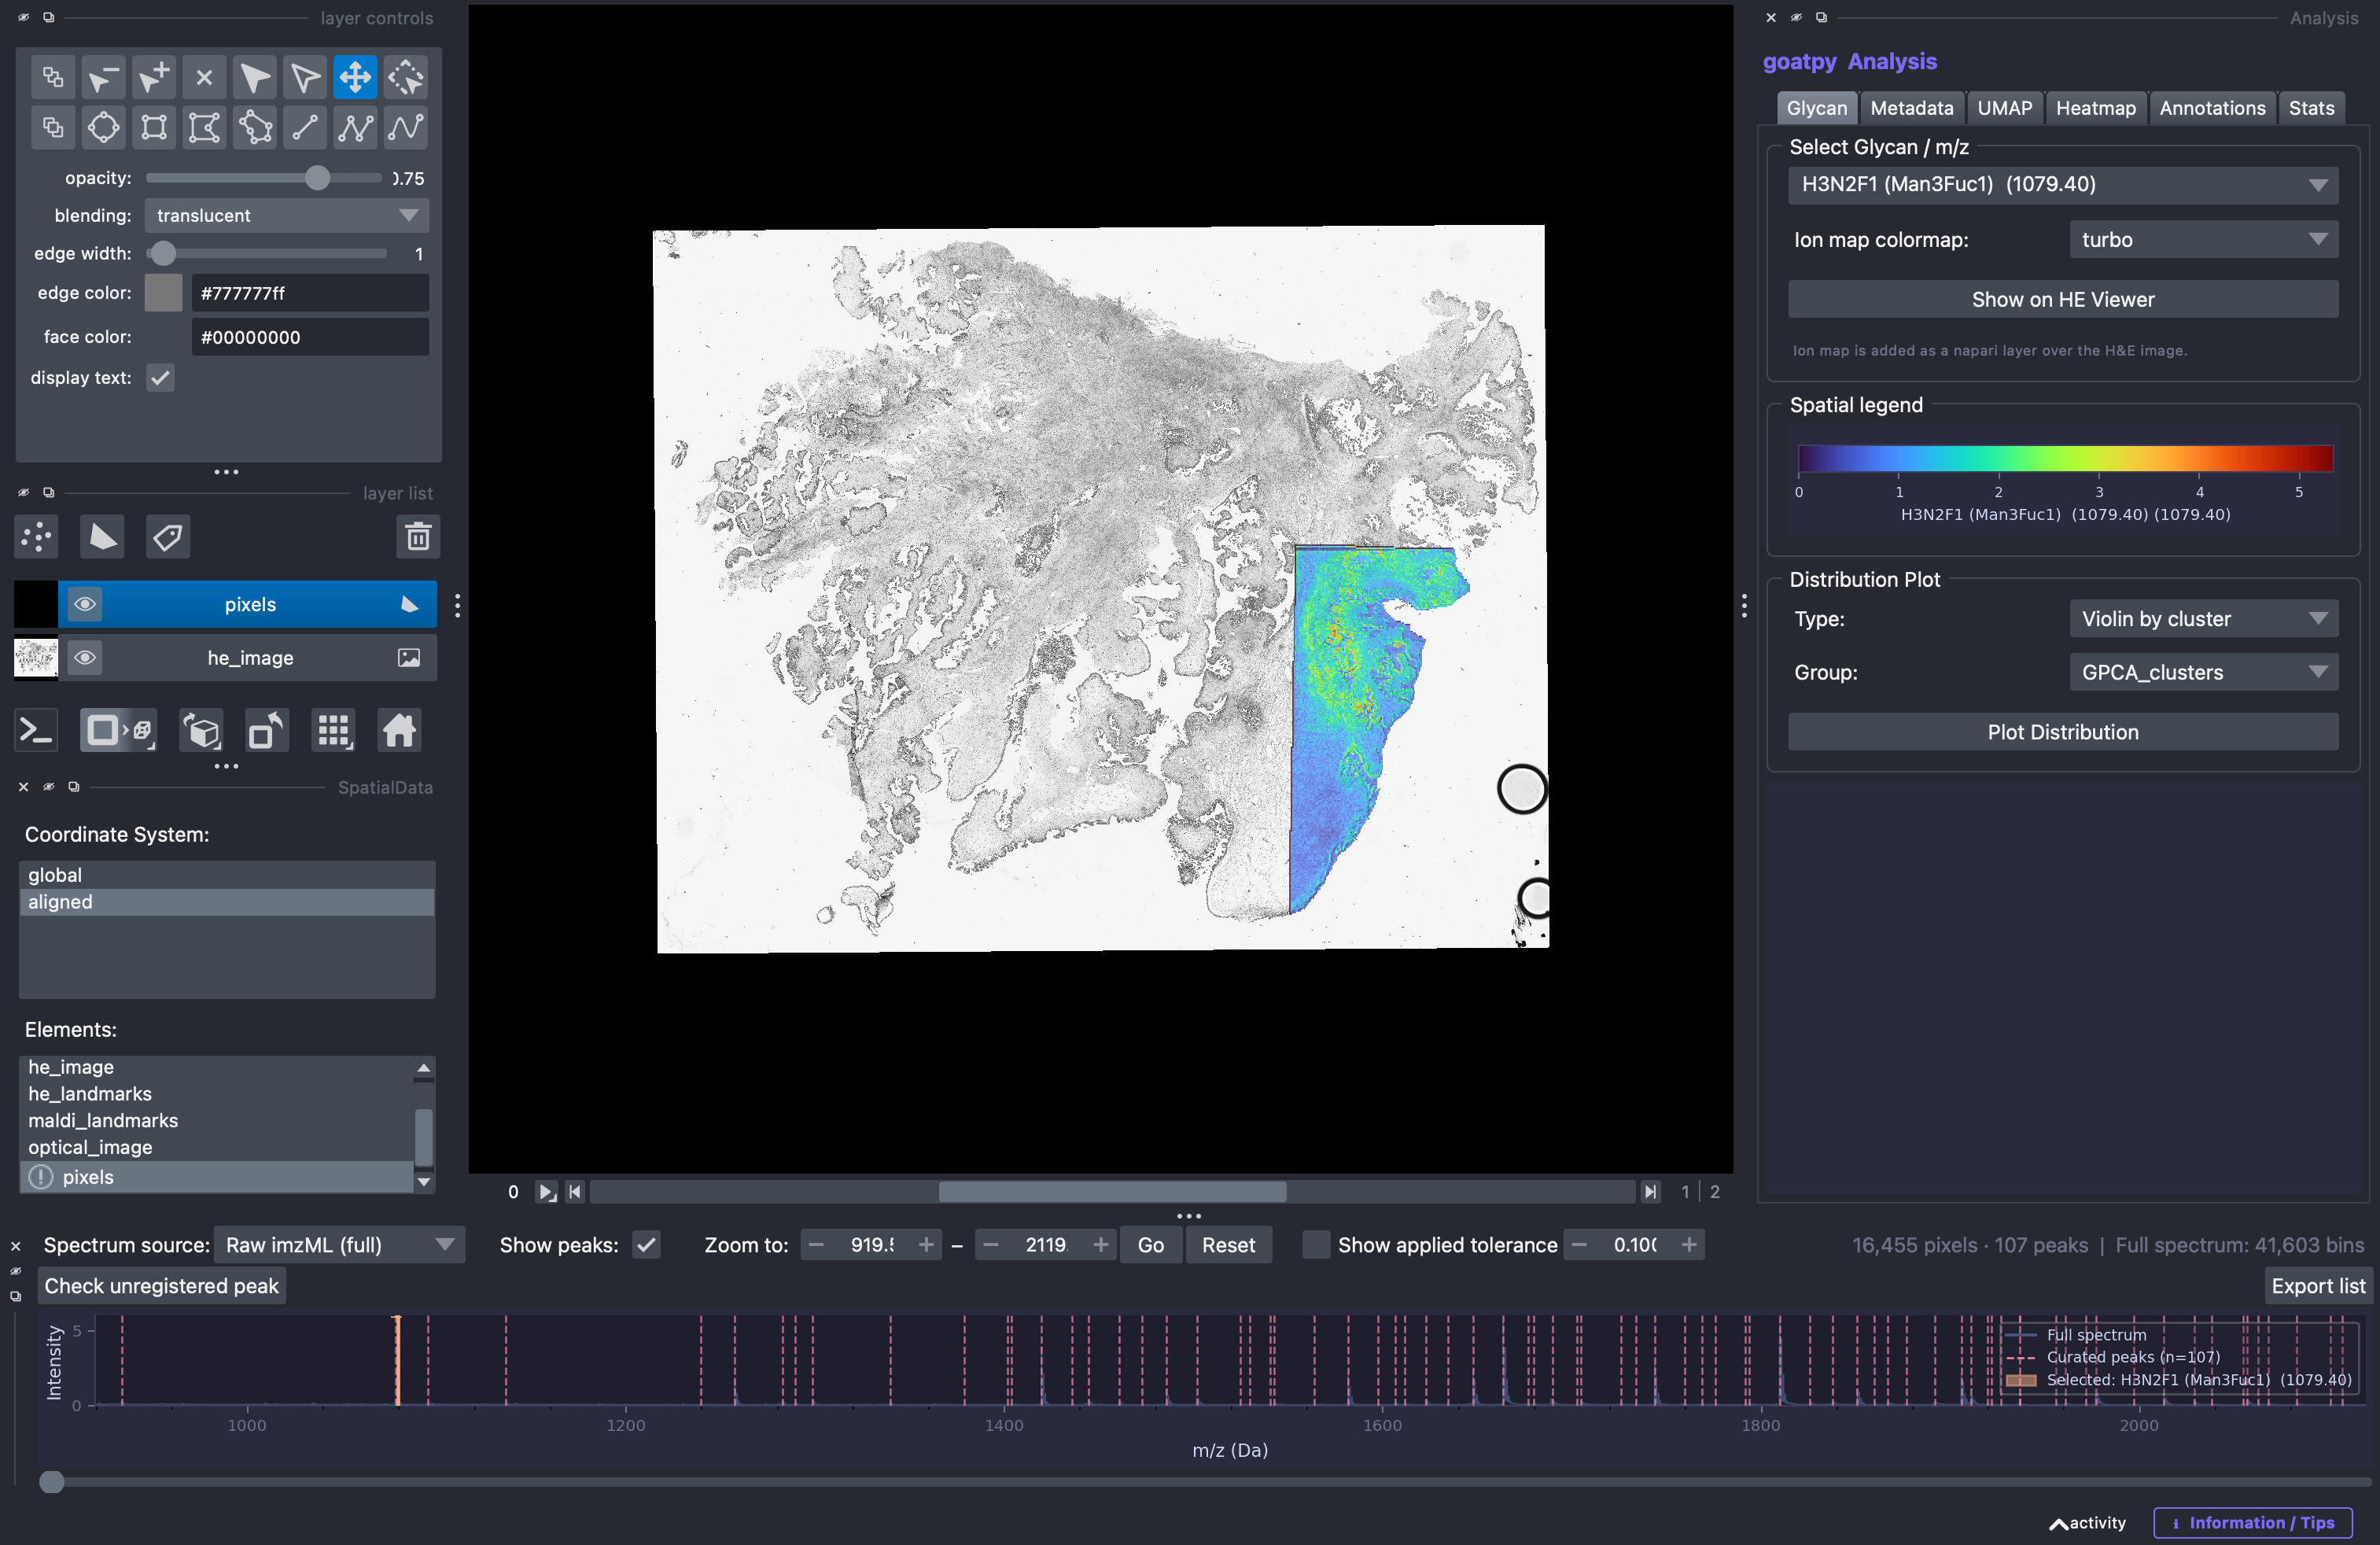This screenshot has height=1545, width=2380.
Task: Select optical_image in Elements list
Action: [217, 1147]
